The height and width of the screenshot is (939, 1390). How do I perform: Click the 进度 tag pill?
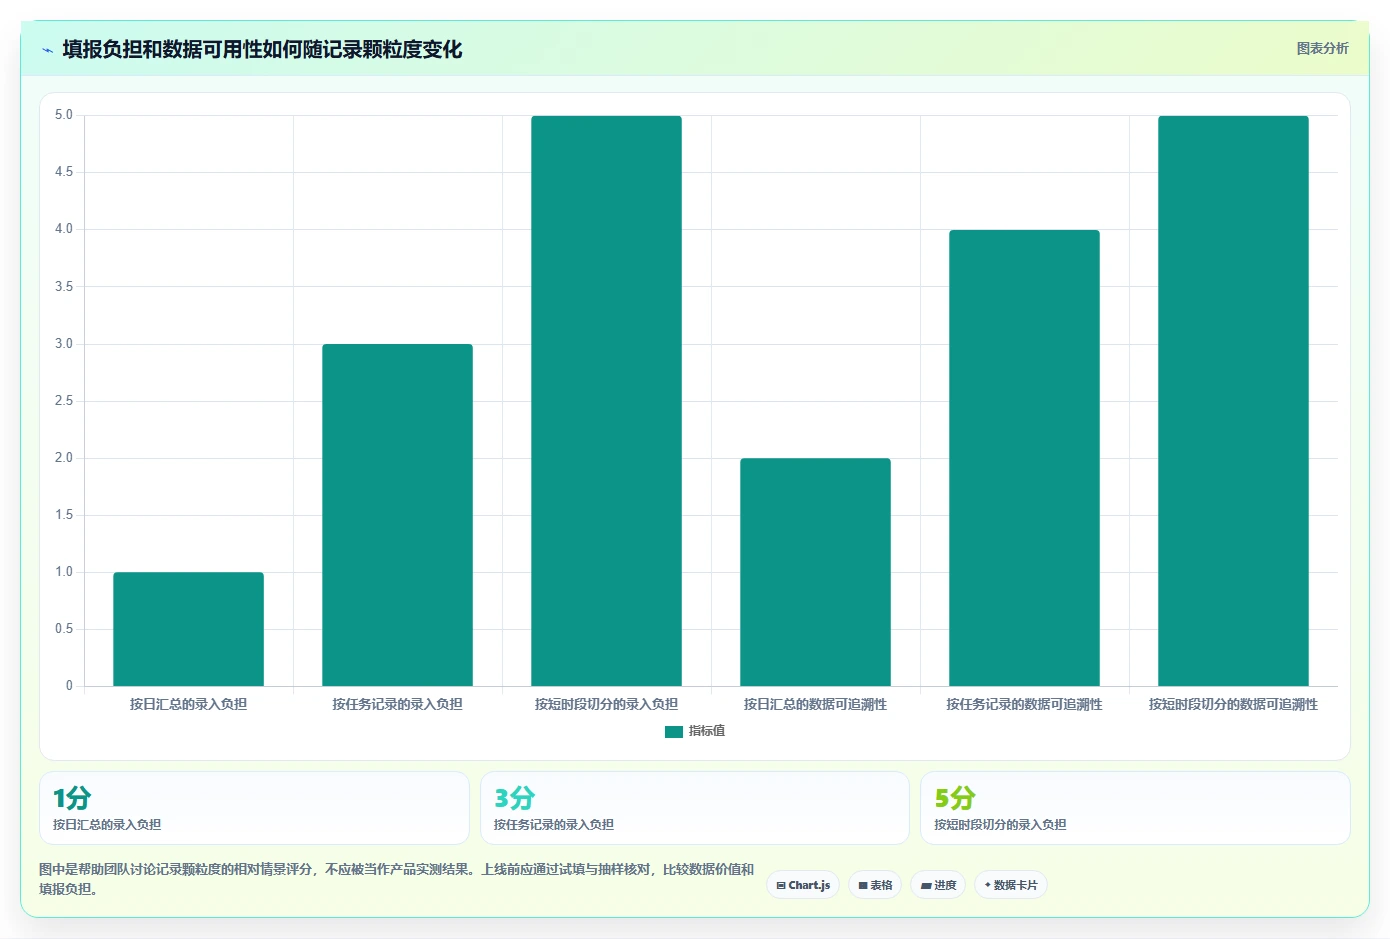pos(938,885)
